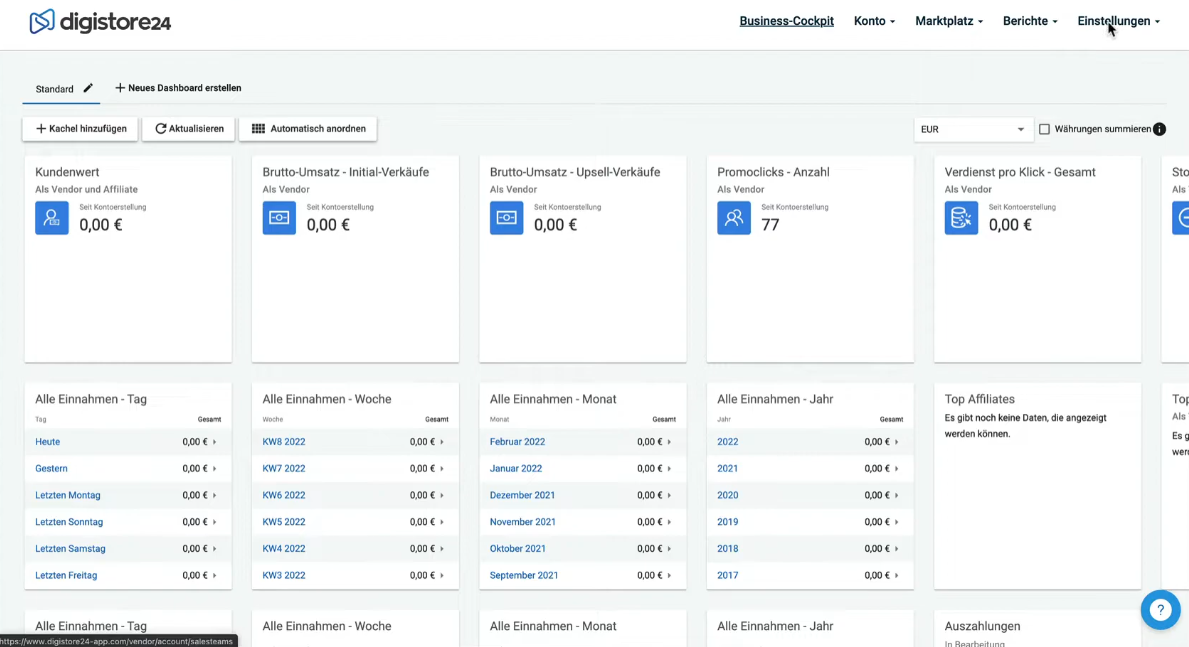Create a new dashboard

178,88
